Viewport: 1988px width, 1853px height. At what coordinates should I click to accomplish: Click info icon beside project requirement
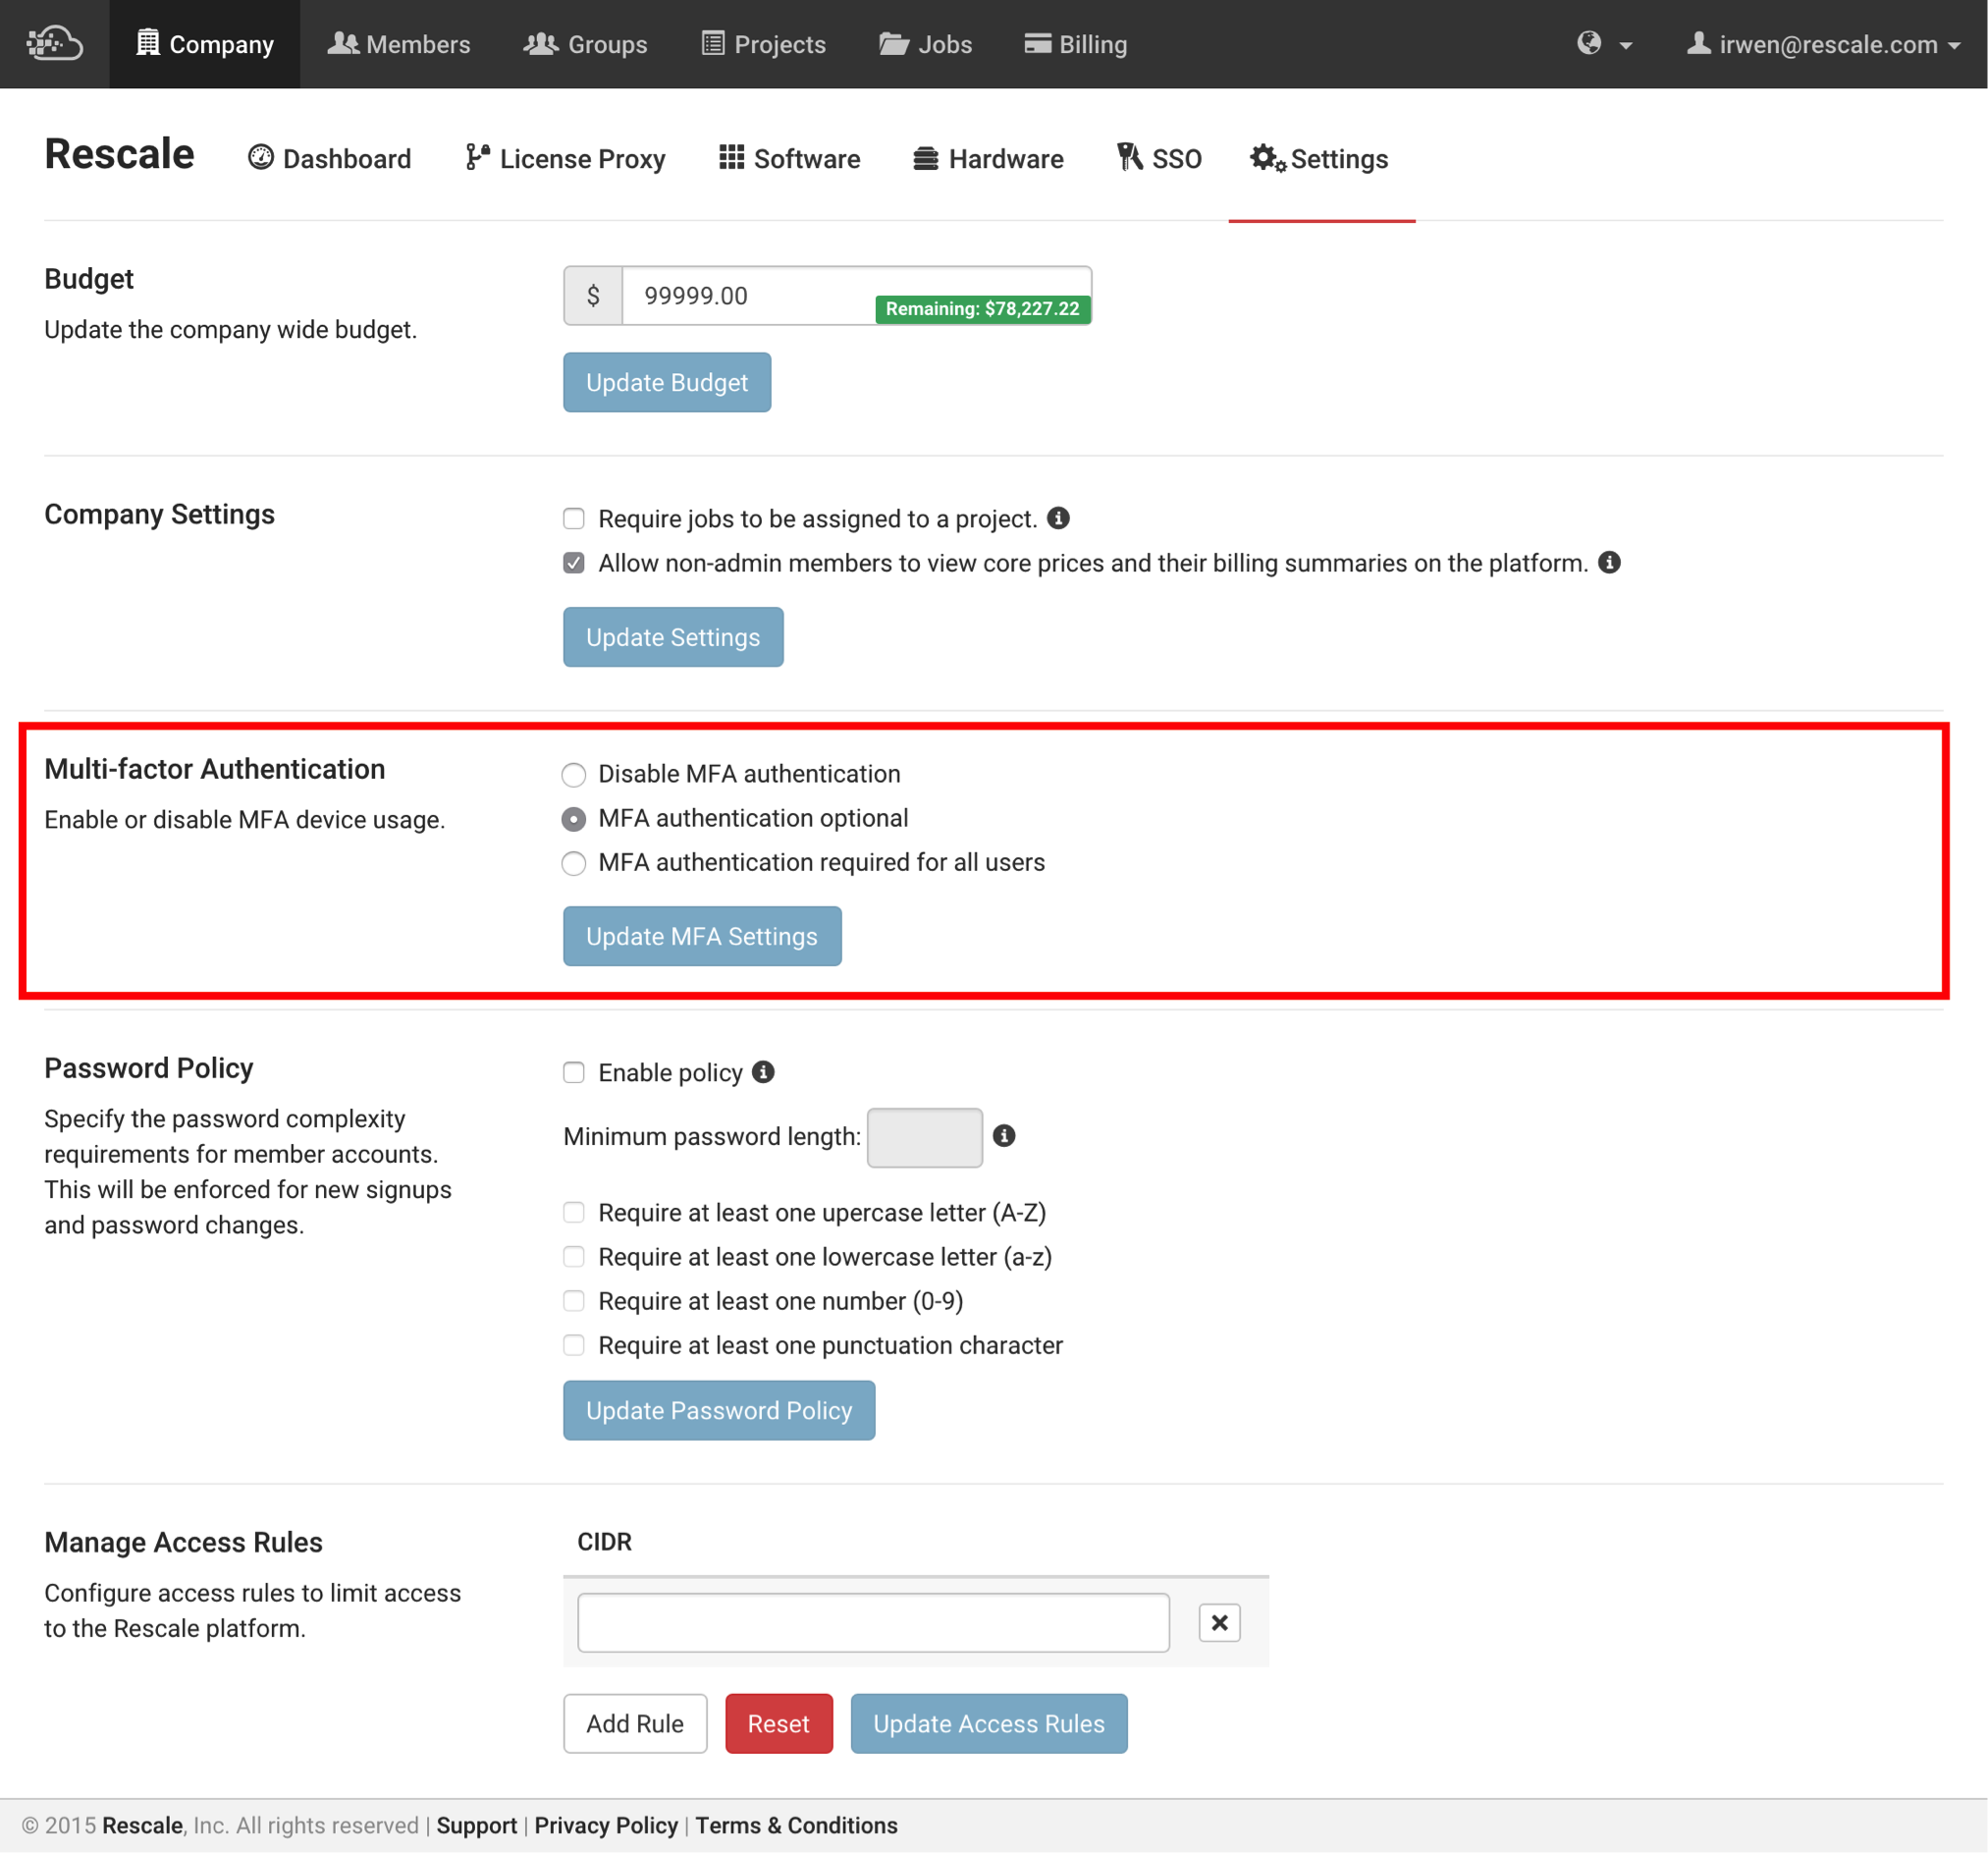(x=1058, y=518)
